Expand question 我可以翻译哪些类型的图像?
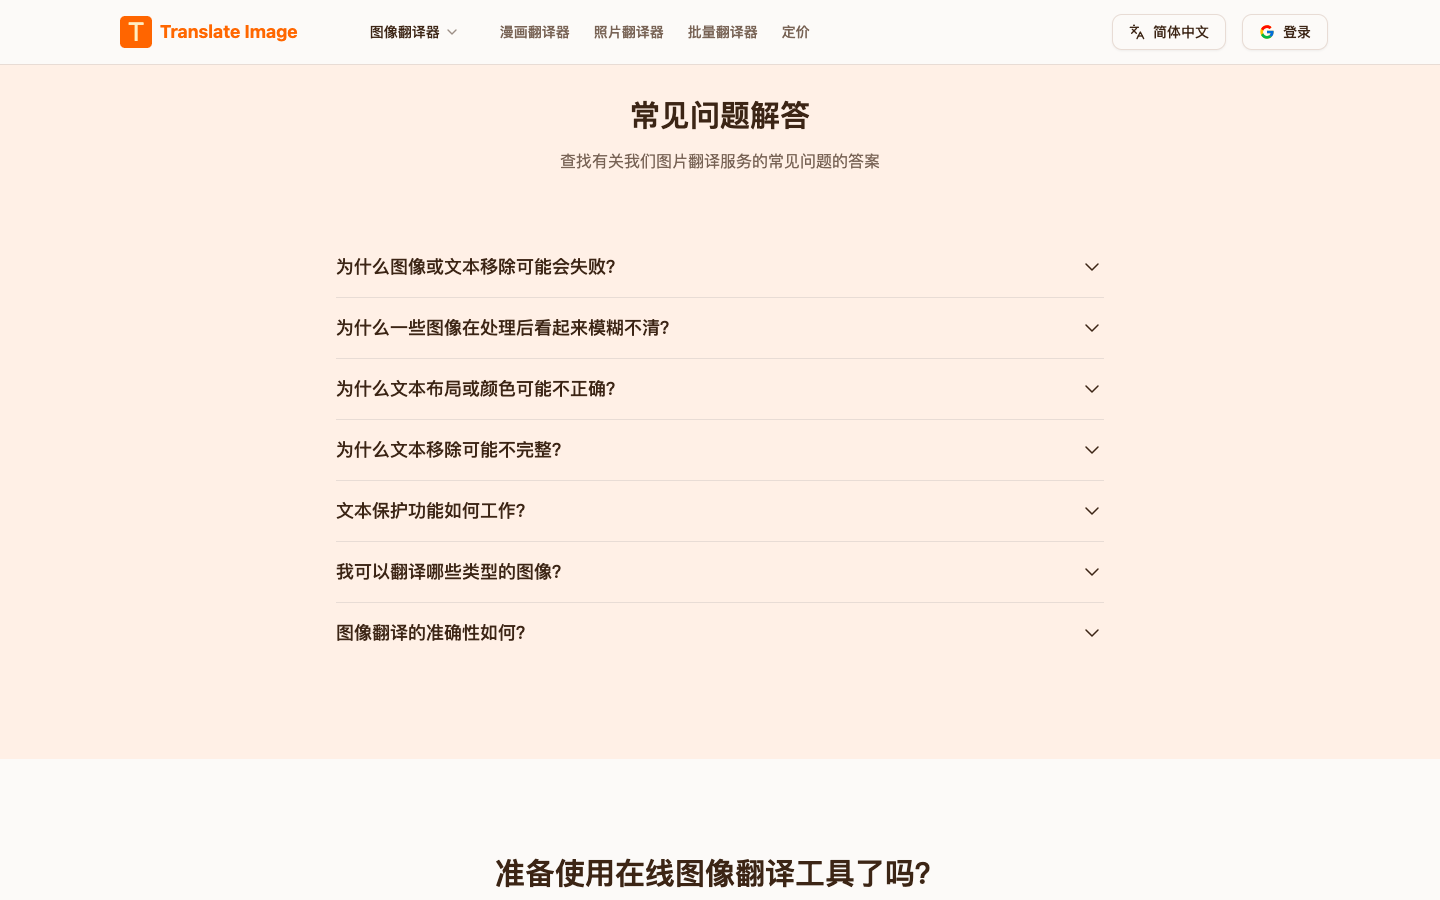The width and height of the screenshot is (1440, 900). click(720, 572)
